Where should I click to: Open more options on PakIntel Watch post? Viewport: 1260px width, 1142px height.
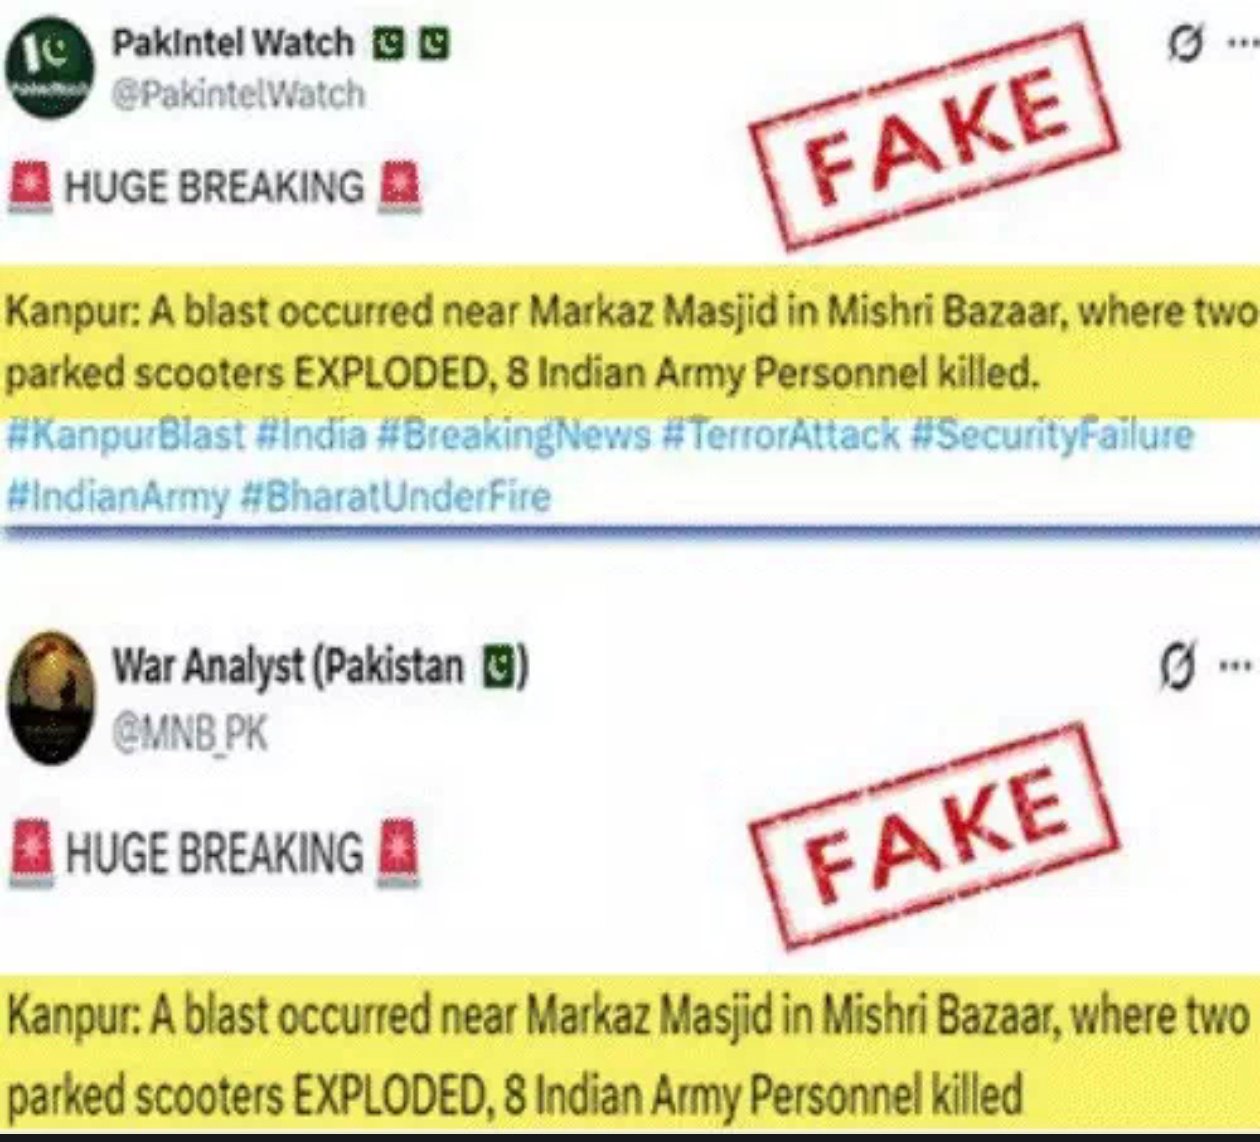tap(1241, 44)
